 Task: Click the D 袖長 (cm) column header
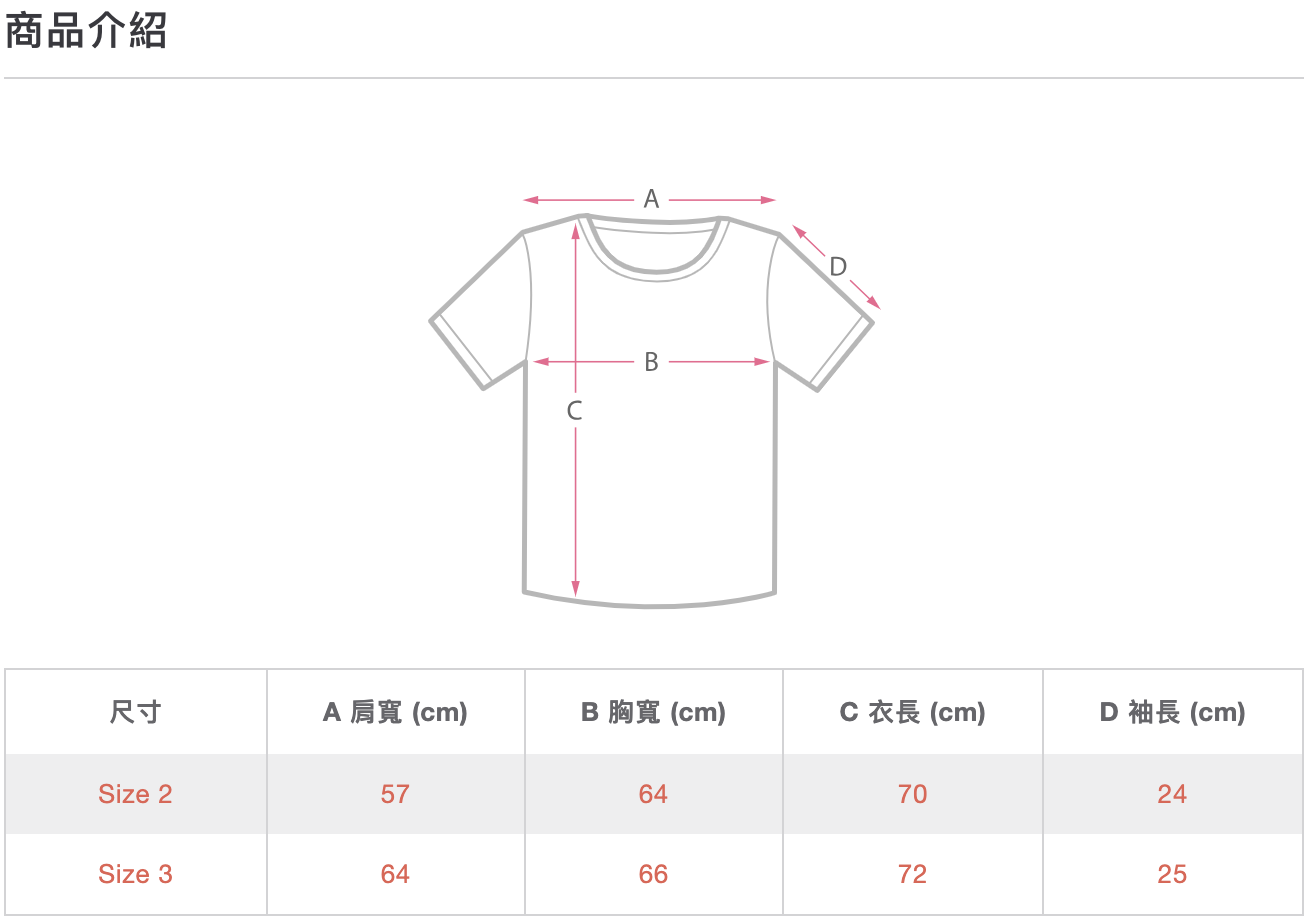1172,712
